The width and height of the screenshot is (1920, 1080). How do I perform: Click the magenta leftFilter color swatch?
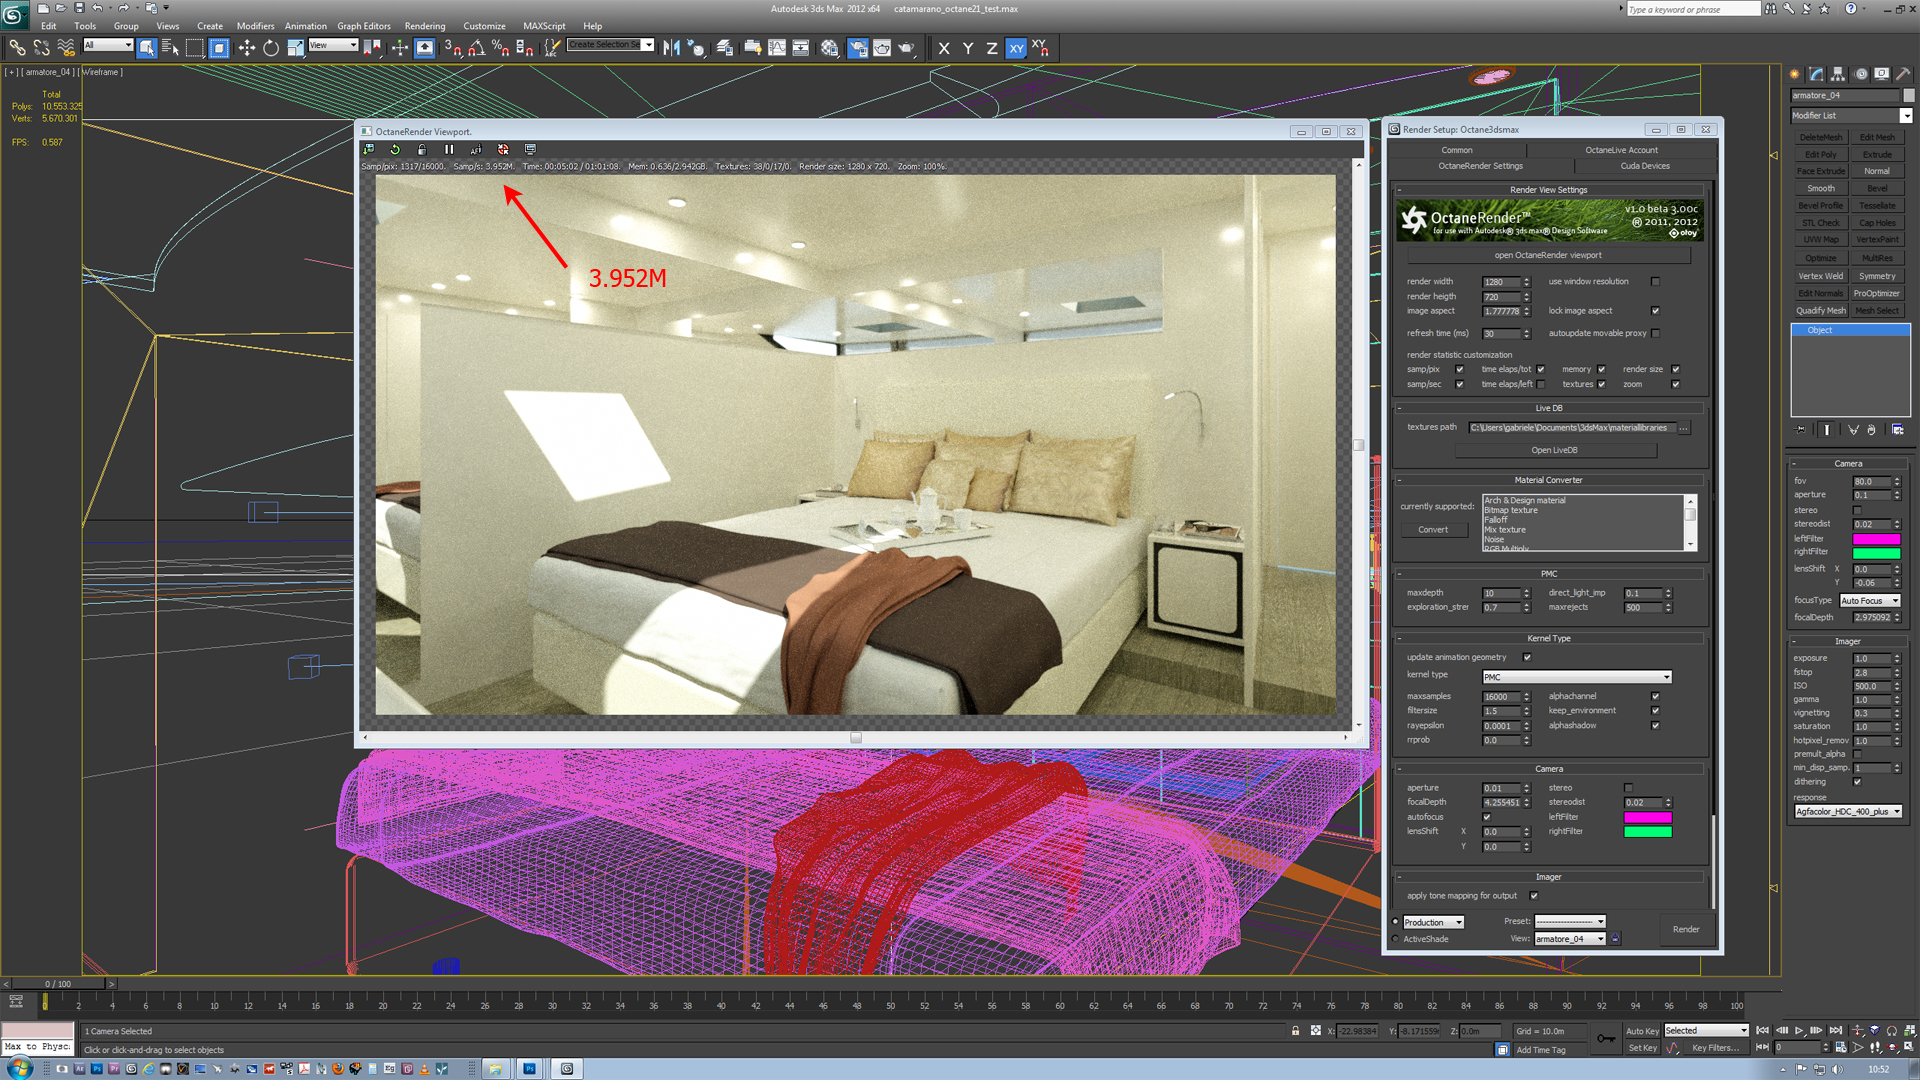click(x=1647, y=817)
